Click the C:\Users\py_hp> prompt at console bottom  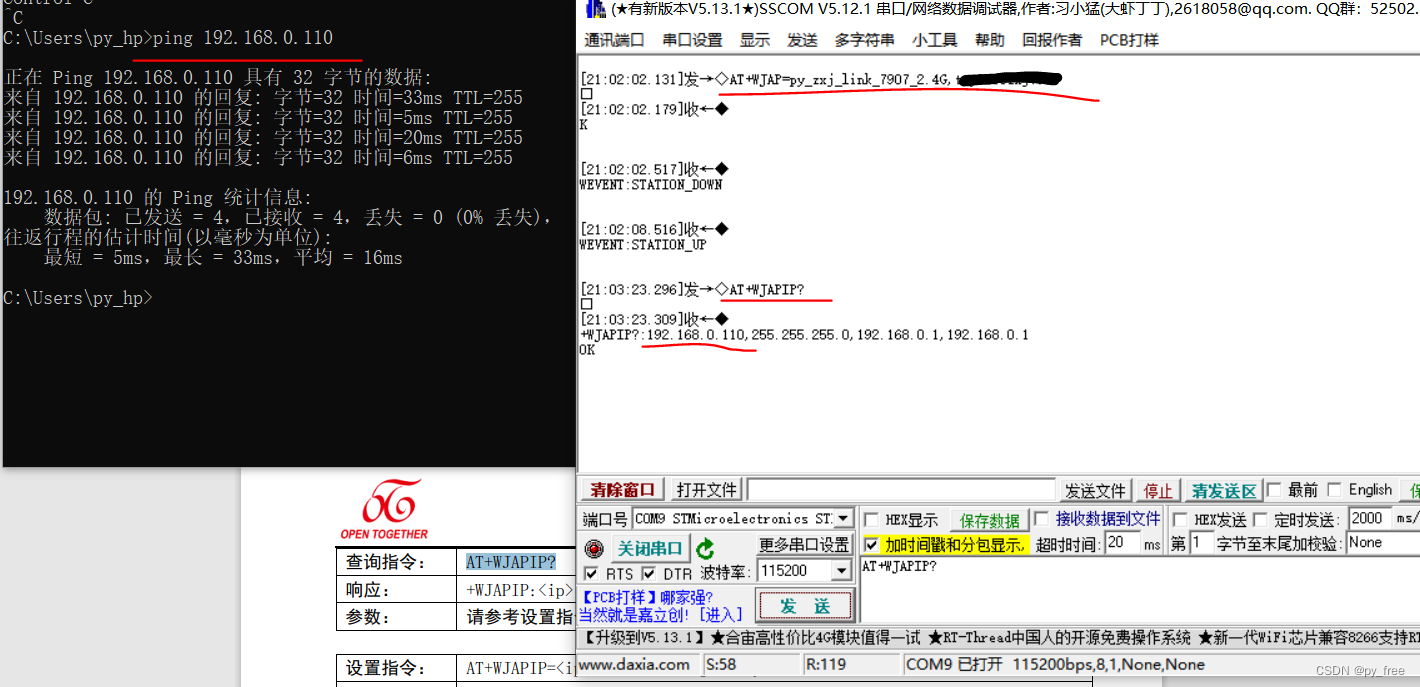(78, 297)
